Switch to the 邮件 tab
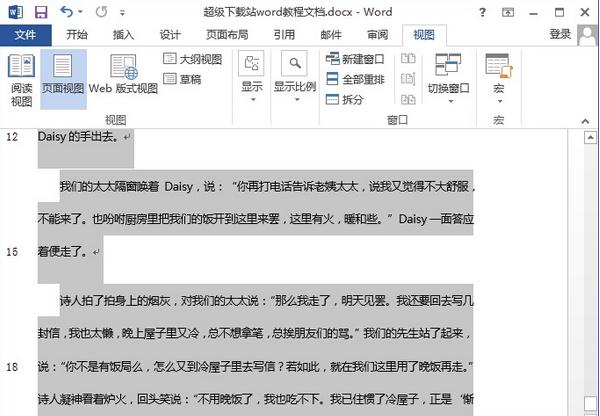This screenshot has width=600, height=416. pos(331,35)
